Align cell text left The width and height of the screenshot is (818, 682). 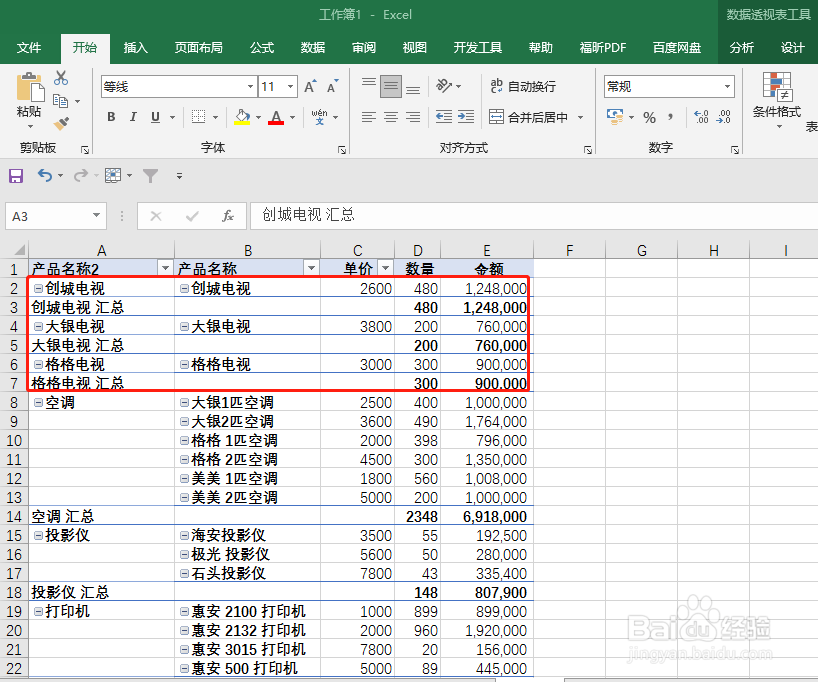click(x=369, y=117)
